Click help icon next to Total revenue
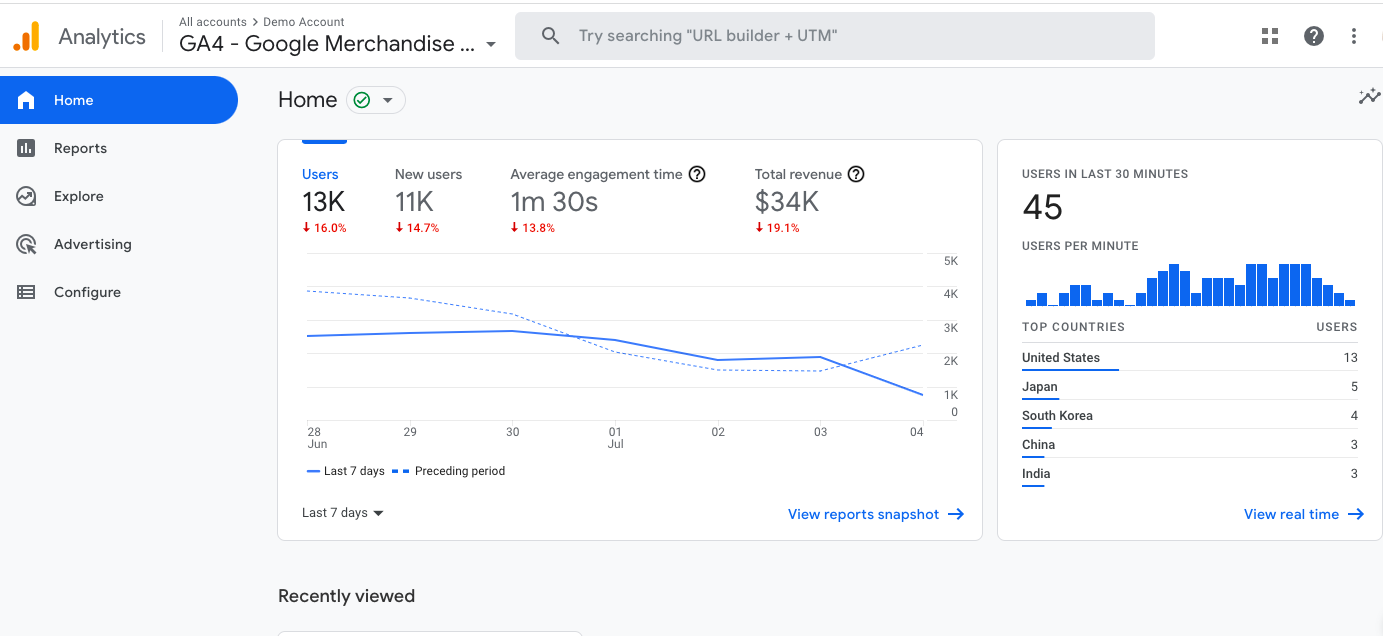Image resolution: width=1383 pixels, height=636 pixels. 856,174
